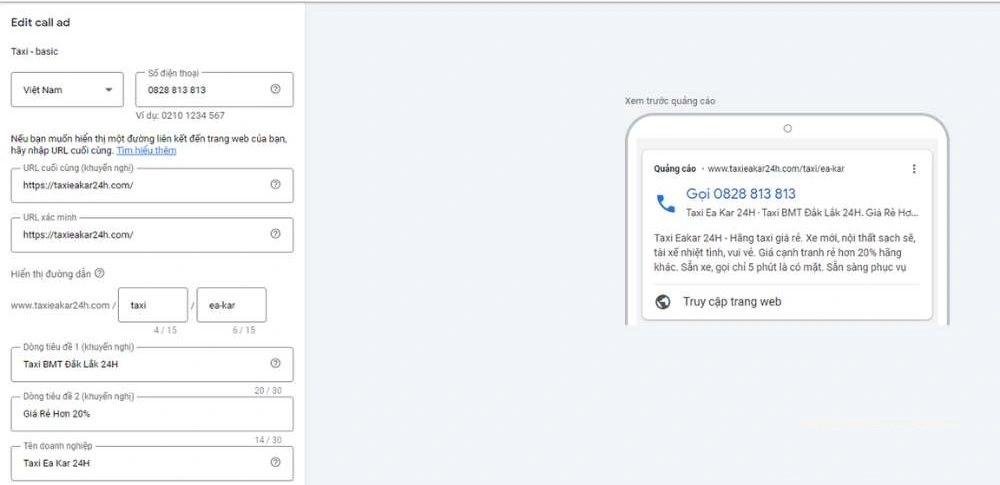Viewport: 1000px width, 485px height.
Task: Click www.taxieakar24h.com/ display path prefix
Action: 63,305
